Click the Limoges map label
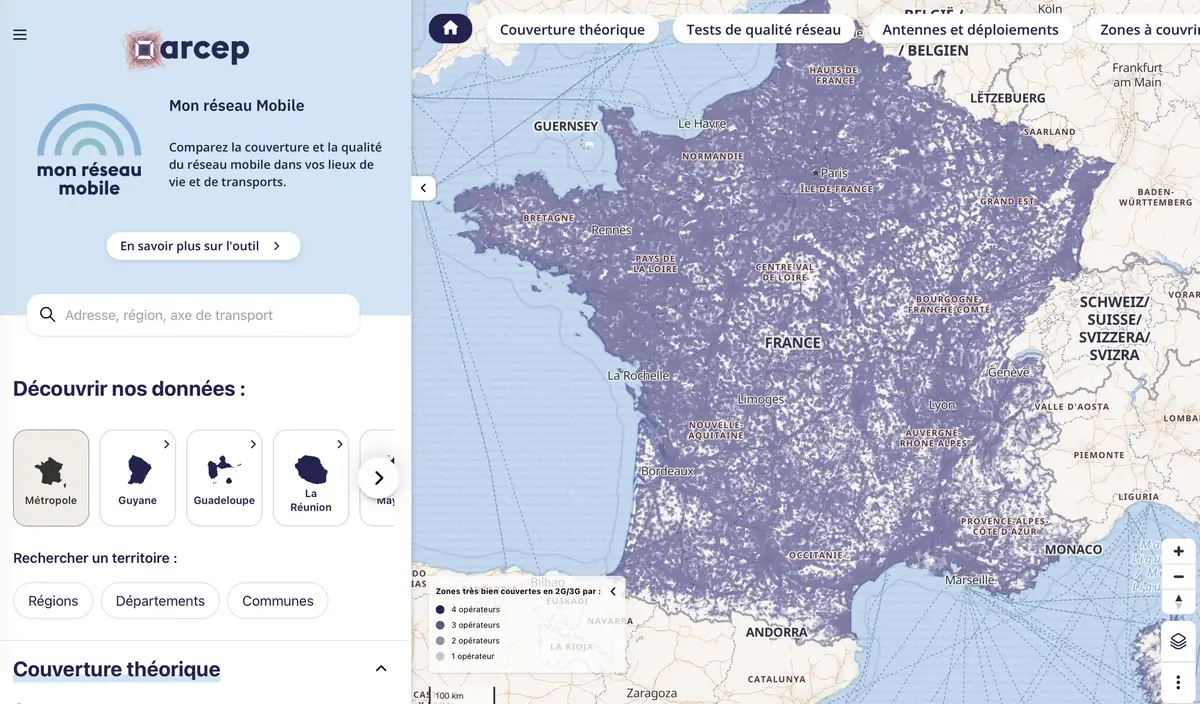This screenshot has height=704, width=1200. [x=761, y=399]
